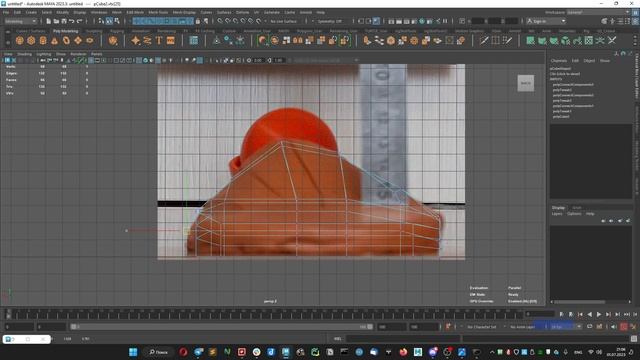Click the first green UV shelf icon
Image resolution: width=640 pixels, height=360 pixels.
coord(530,40)
